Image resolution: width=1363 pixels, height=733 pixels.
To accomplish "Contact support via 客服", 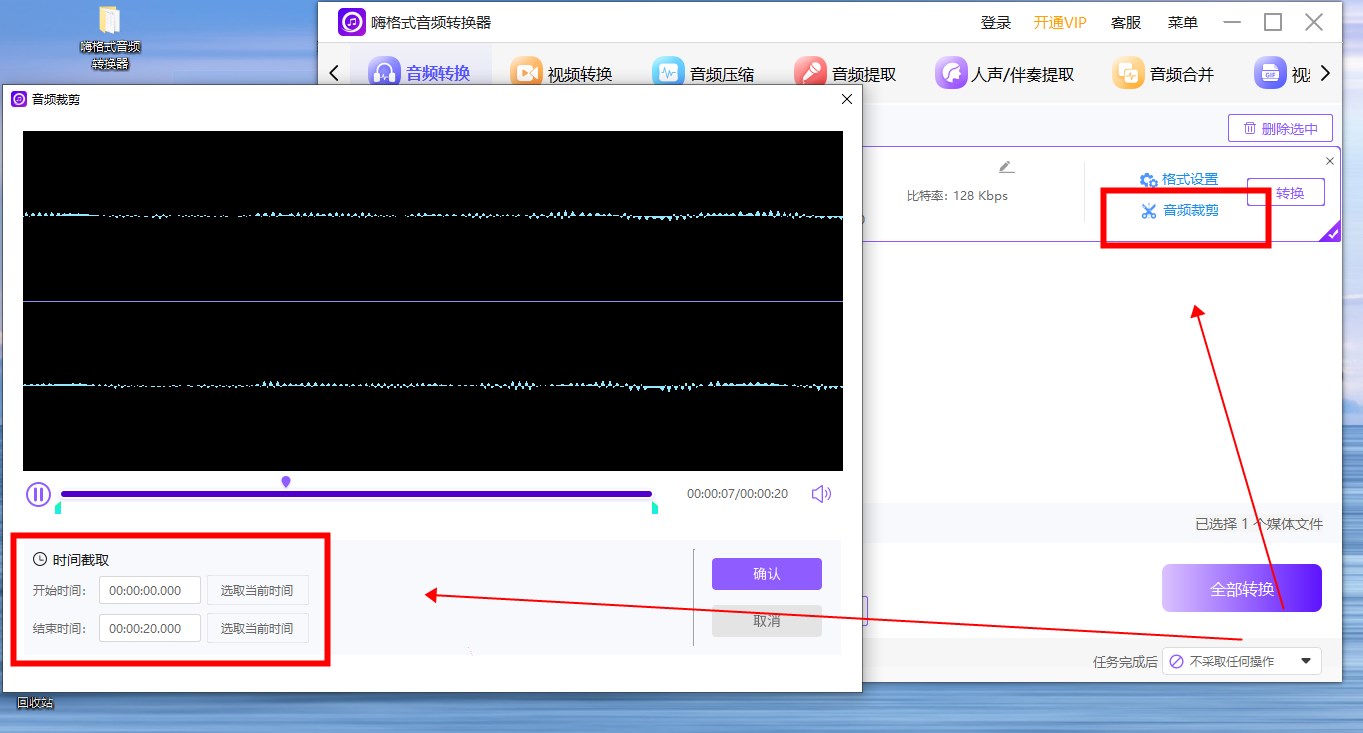I will coord(1126,23).
